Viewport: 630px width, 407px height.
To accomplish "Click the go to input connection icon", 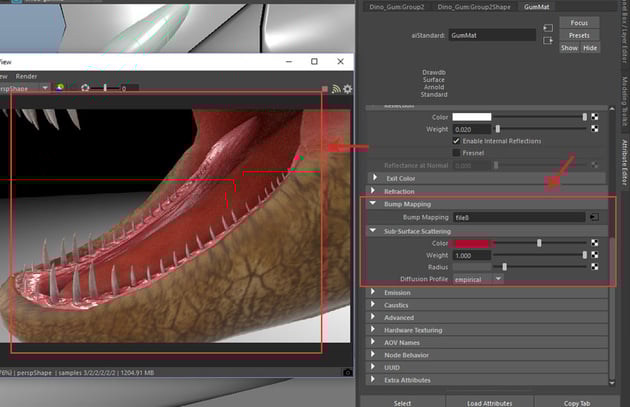I will click(548, 27).
